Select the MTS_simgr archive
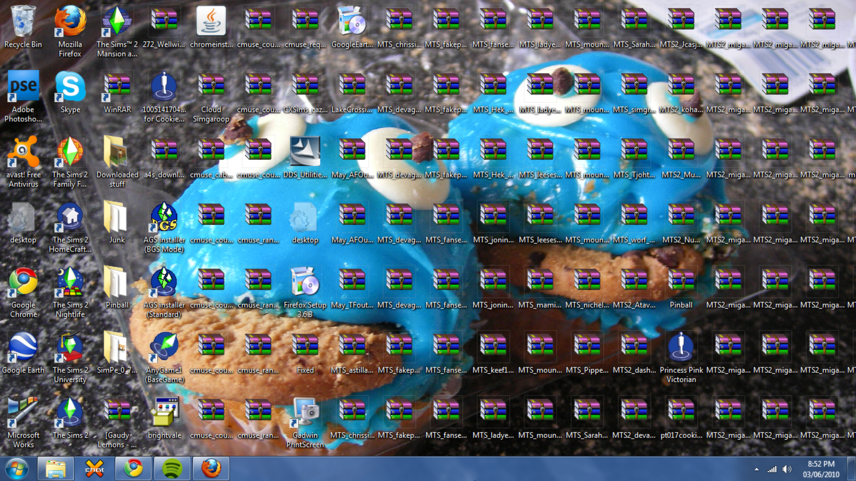Image resolution: width=856 pixels, height=481 pixels. 633,92
